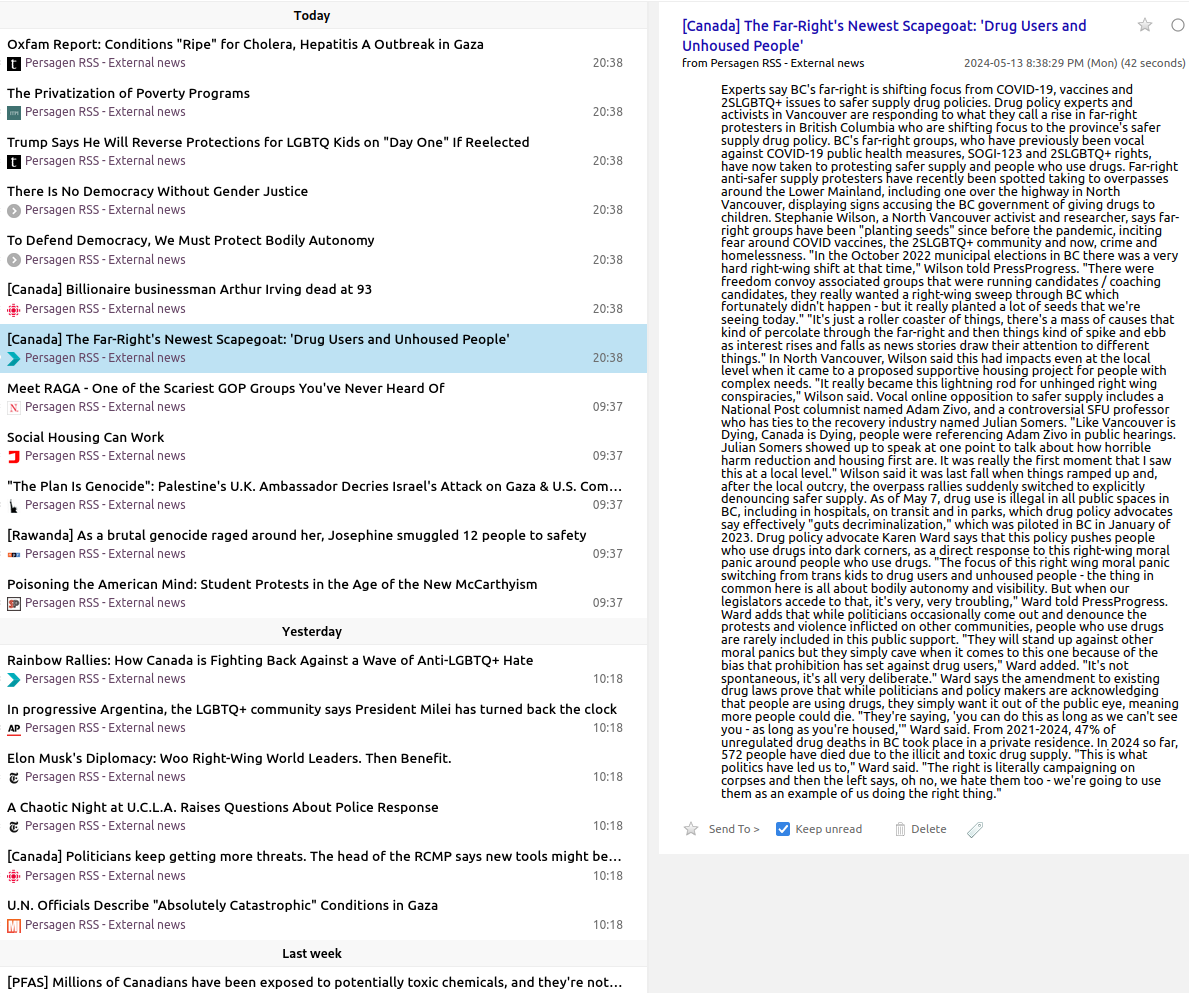
Task: Click feed icon of Meet RAGA entry
Action: pos(14,408)
